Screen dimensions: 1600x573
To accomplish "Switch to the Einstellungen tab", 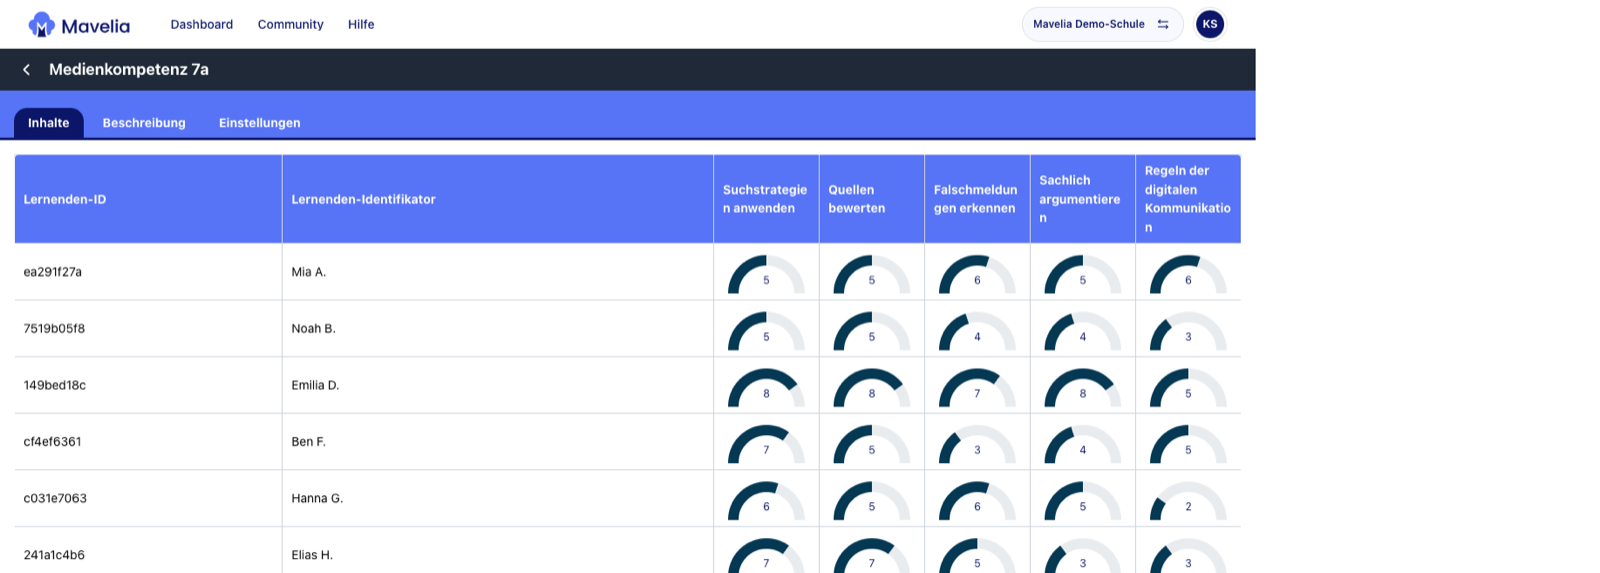I will (260, 123).
